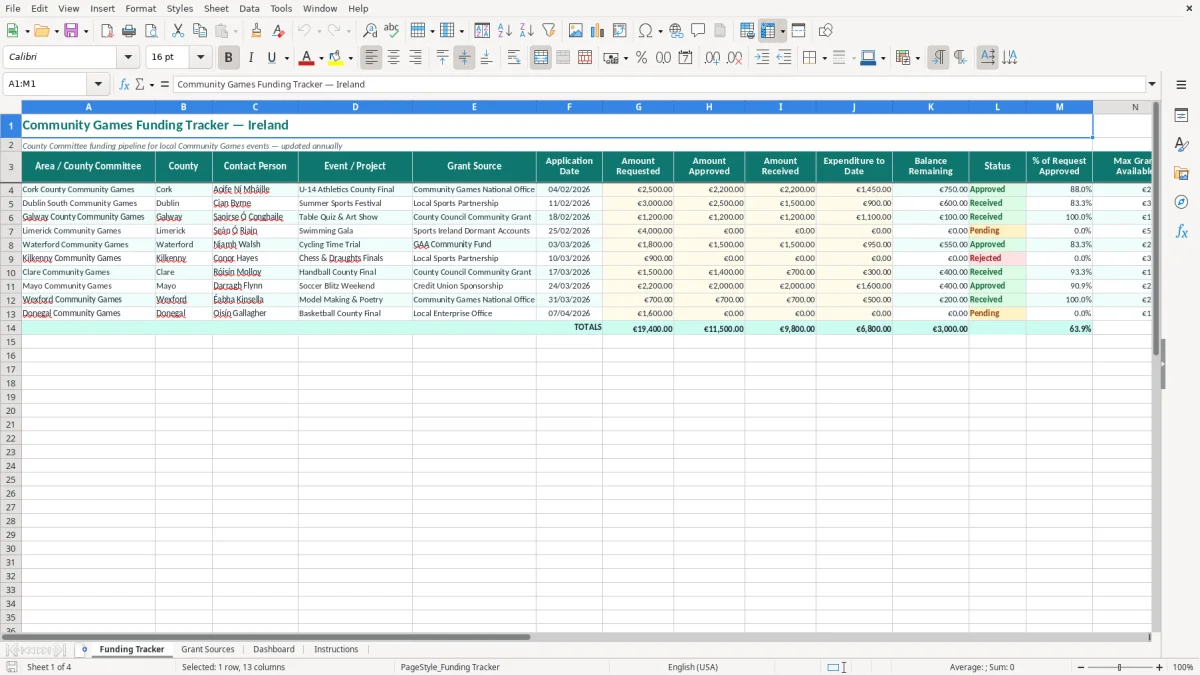This screenshot has width=1200, height=675.
Task: Add decimal place icon
Action: point(713,58)
